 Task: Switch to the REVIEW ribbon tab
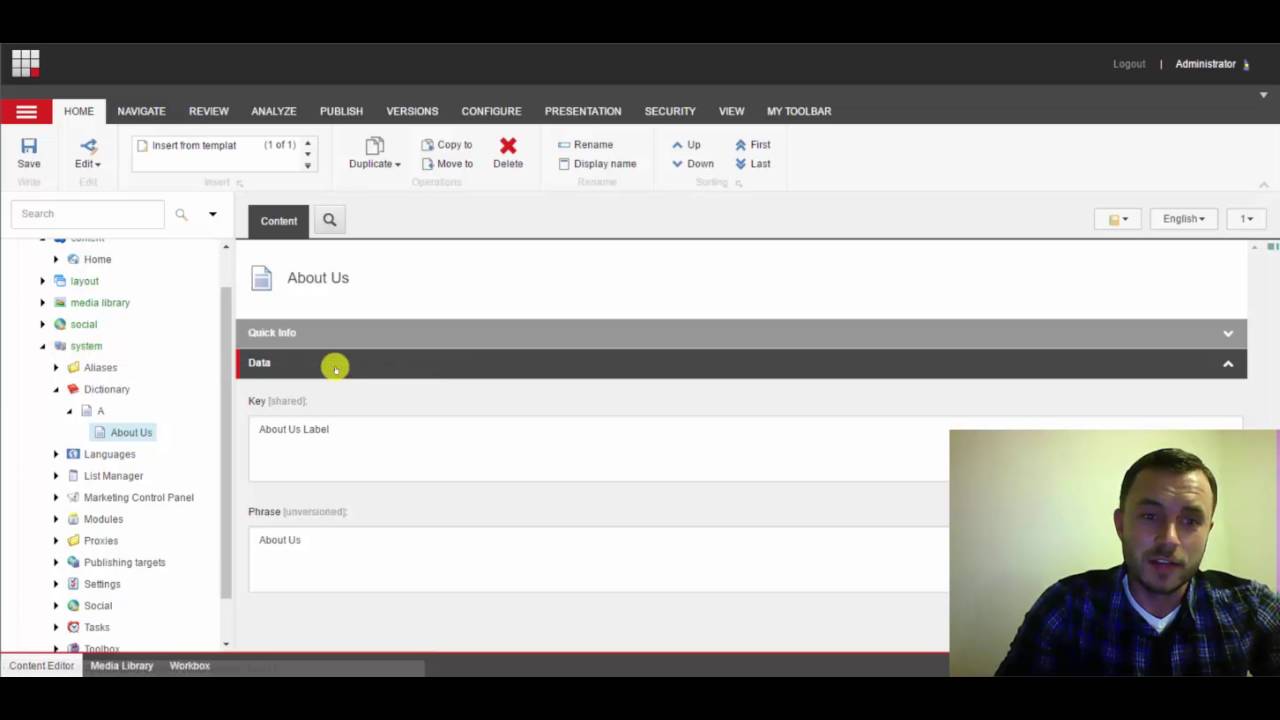(209, 111)
